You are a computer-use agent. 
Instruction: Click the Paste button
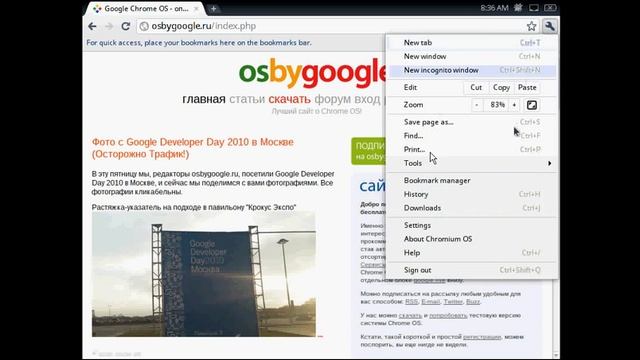[527, 87]
